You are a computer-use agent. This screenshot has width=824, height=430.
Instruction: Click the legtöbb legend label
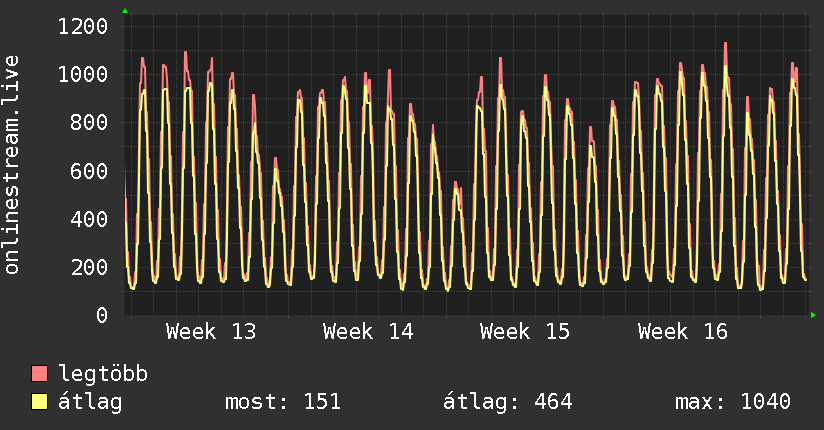(103, 374)
